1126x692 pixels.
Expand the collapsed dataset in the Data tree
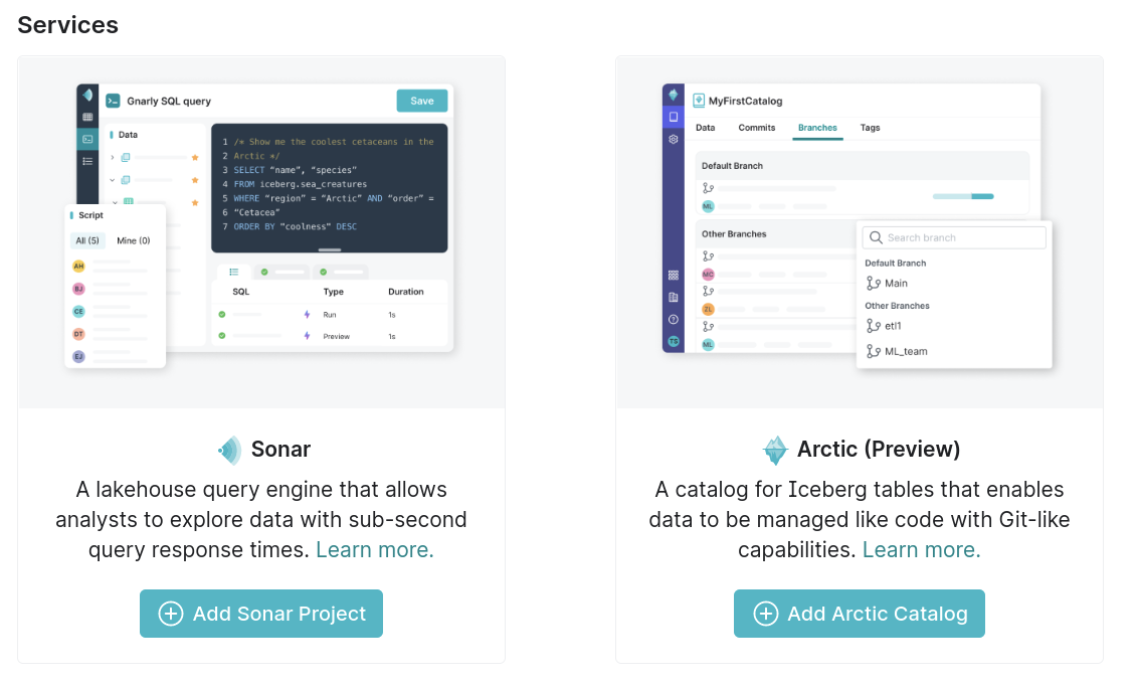click(111, 156)
